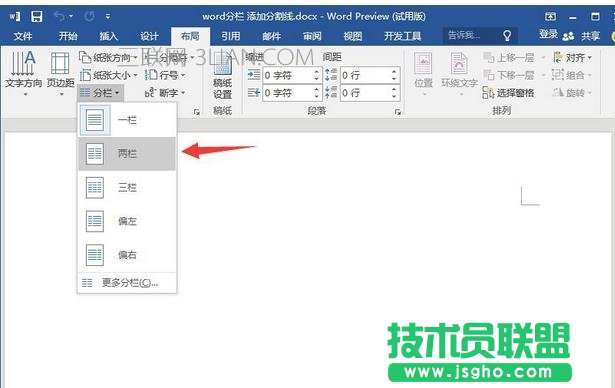This screenshot has width=615, height=388.
Task: Click the 分栏 columns dropdown button
Action: 100,93
